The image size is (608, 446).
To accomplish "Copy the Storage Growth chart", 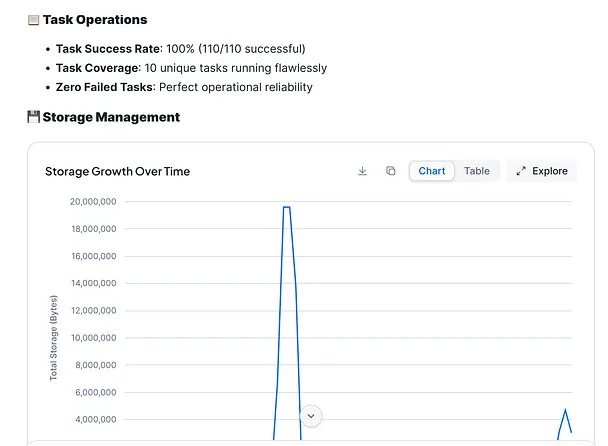I will [391, 171].
